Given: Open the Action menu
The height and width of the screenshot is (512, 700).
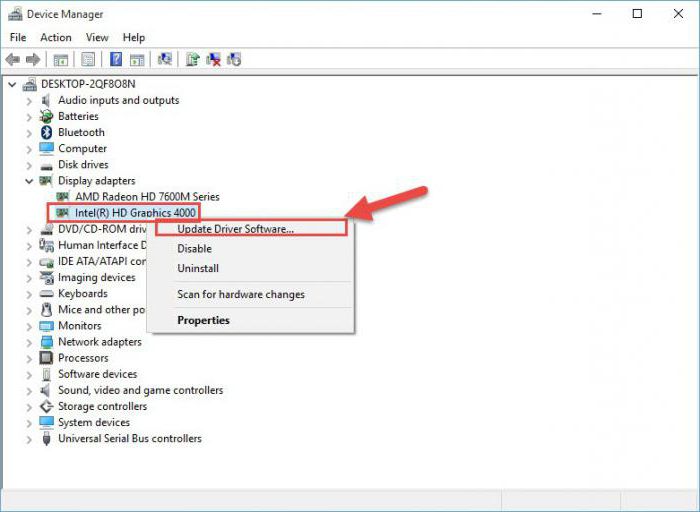Looking at the screenshot, I should (56, 37).
